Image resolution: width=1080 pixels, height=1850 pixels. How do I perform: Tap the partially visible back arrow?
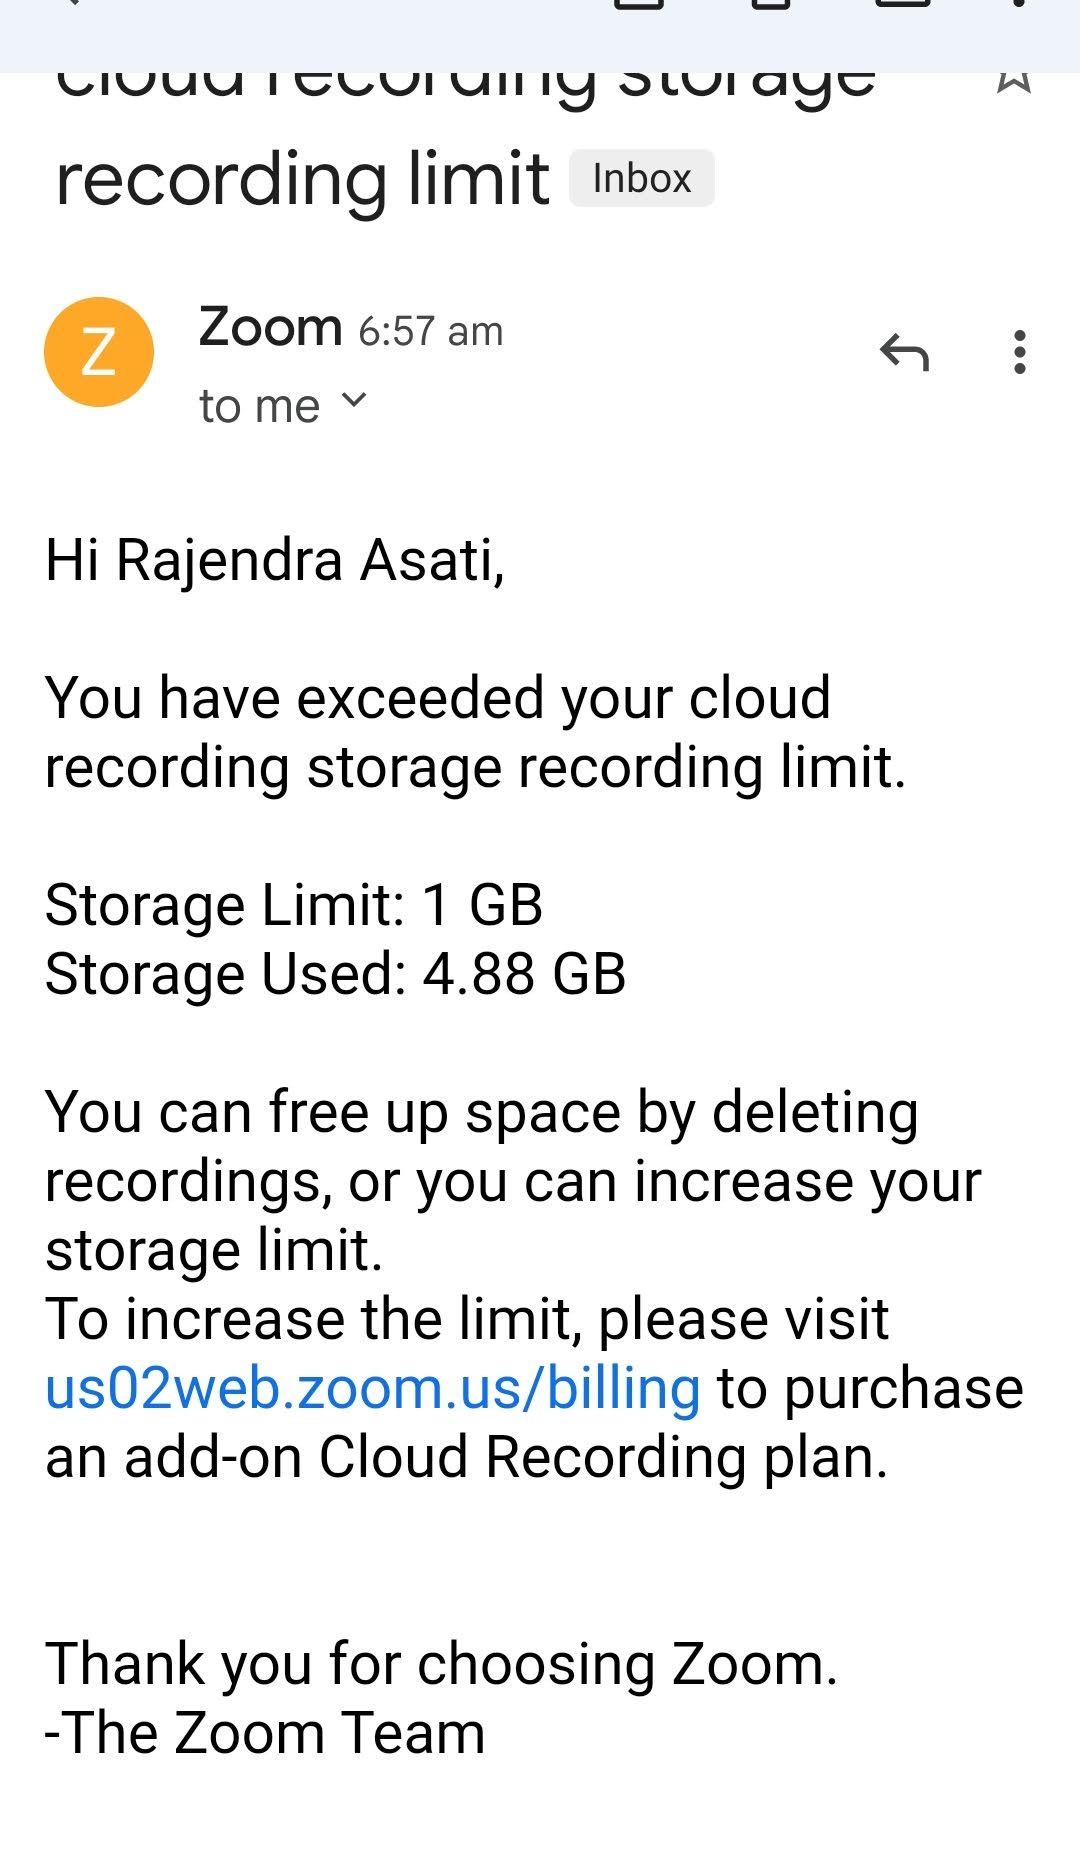click(x=70, y=4)
